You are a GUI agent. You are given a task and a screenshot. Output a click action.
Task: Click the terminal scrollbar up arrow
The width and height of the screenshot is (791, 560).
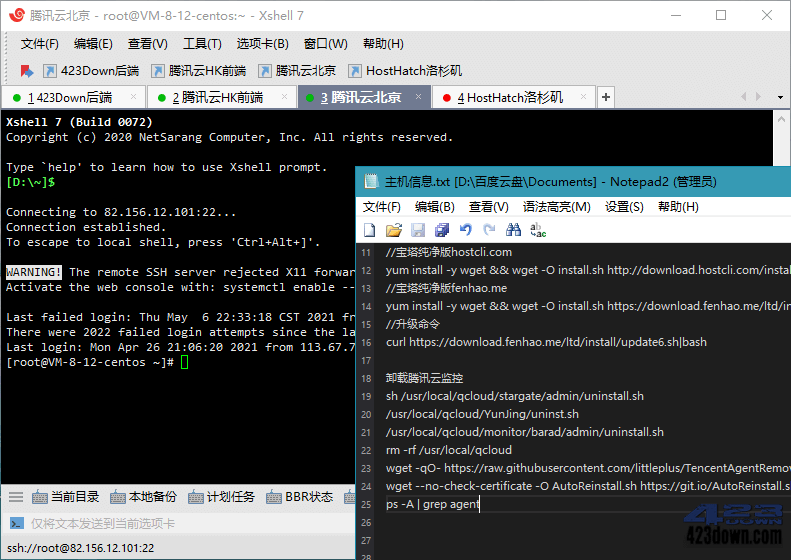[781, 120]
